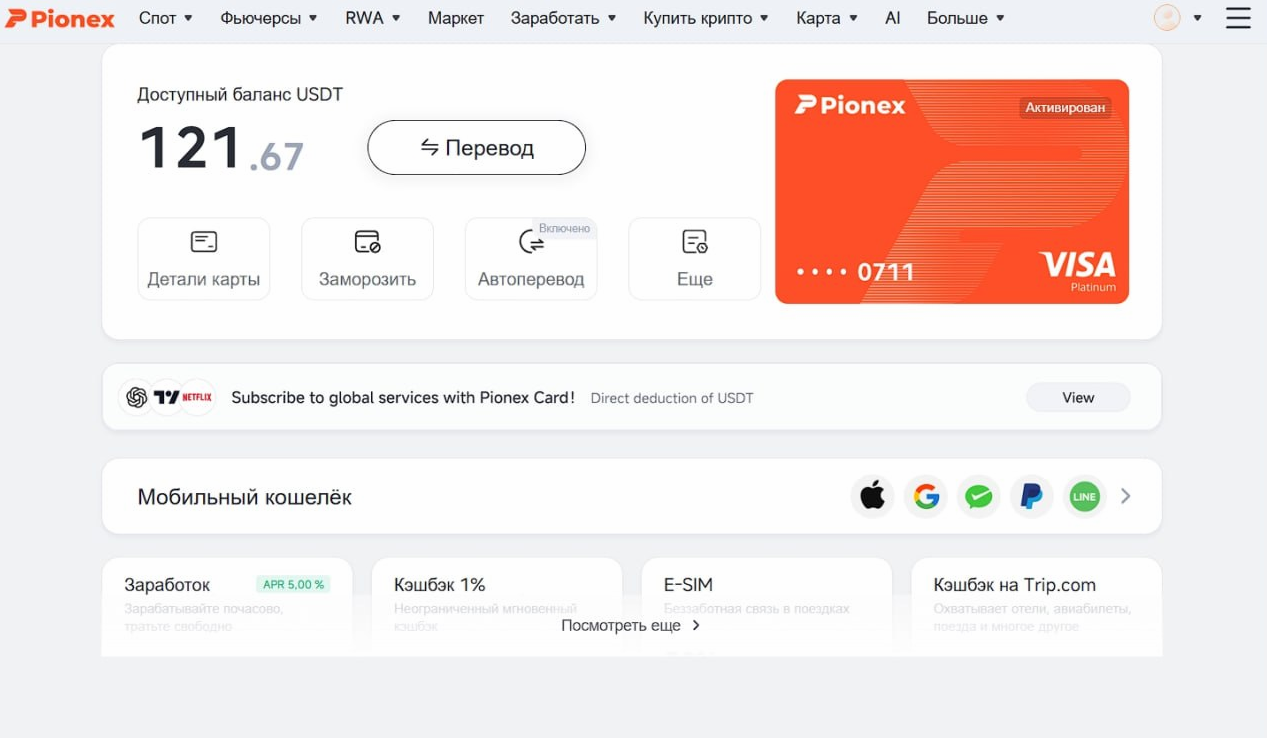Image resolution: width=1267 pixels, height=738 pixels.
Task: Open the Еще more options tile
Action: click(695, 259)
